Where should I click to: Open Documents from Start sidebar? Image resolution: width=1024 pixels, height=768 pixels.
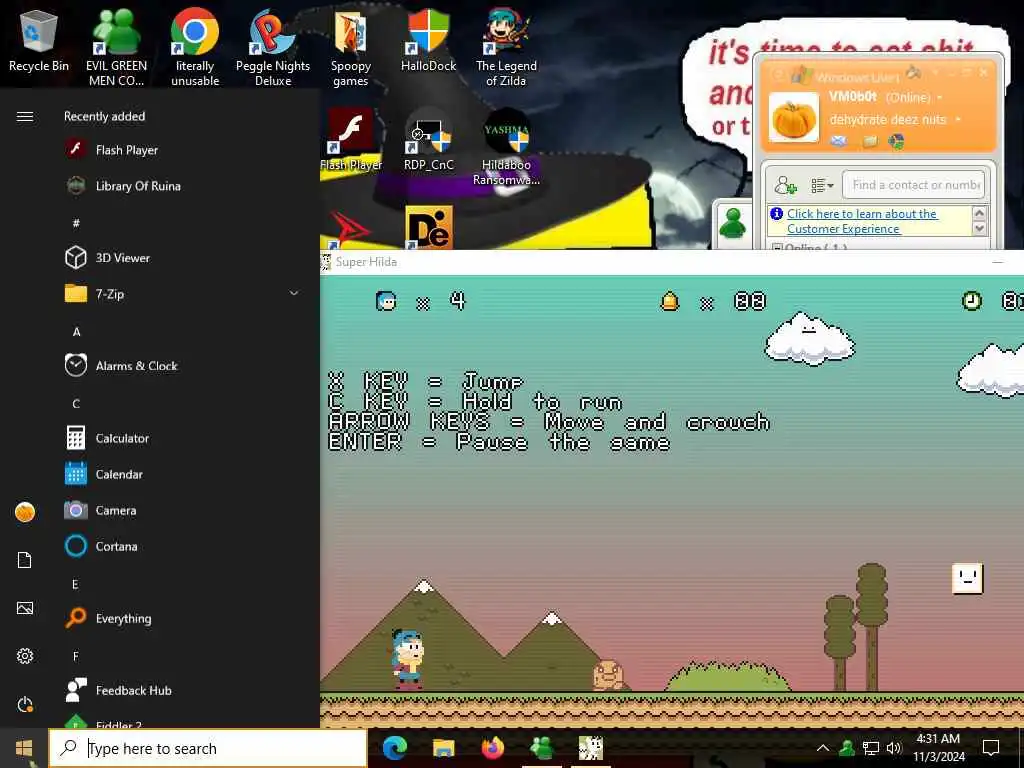click(x=25, y=560)
